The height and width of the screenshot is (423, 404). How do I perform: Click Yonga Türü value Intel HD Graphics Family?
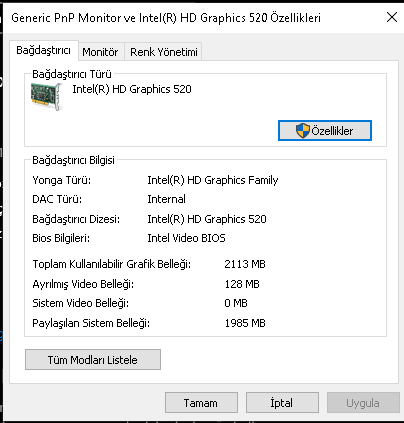213,180
